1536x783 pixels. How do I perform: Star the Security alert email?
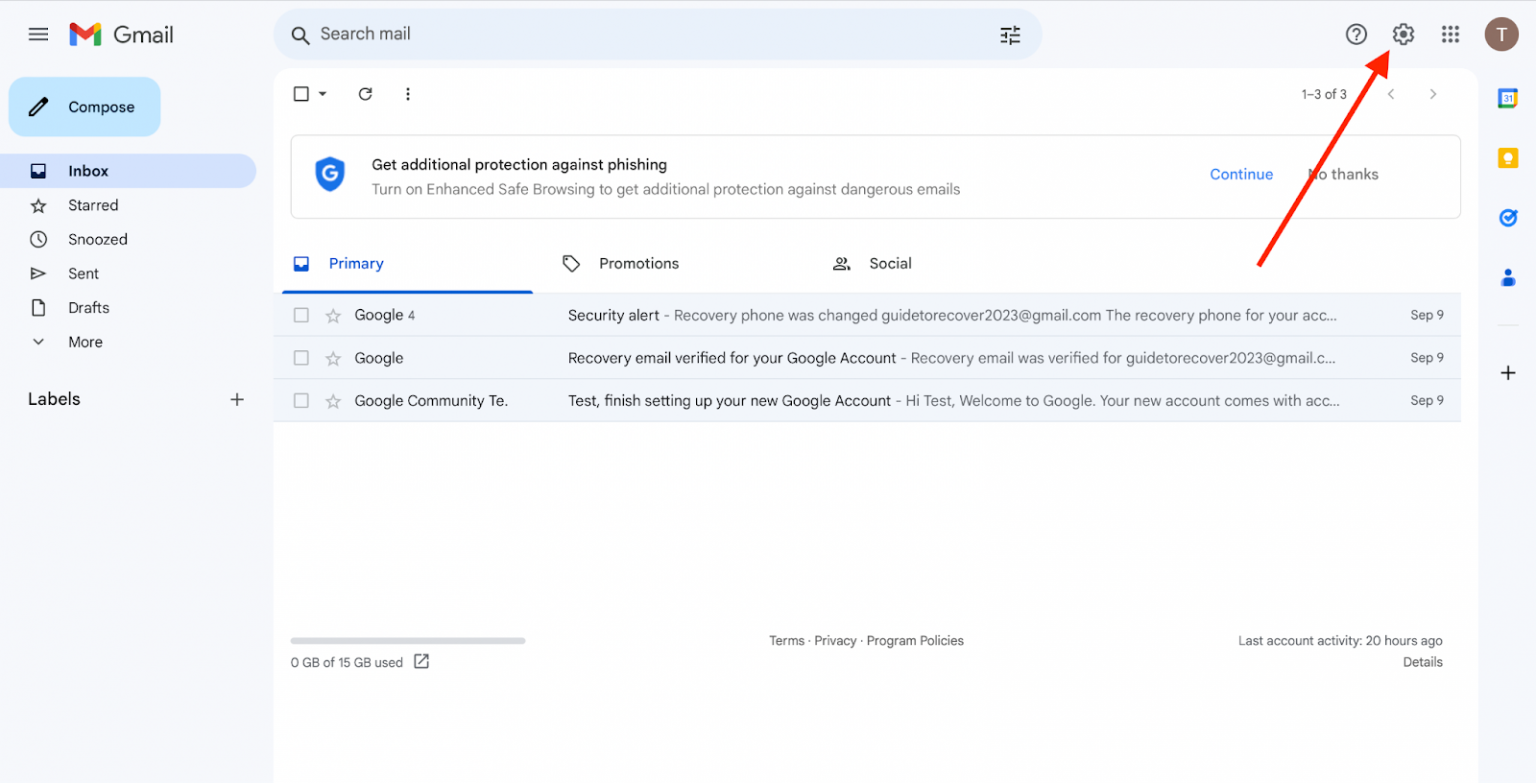[333, 315]
